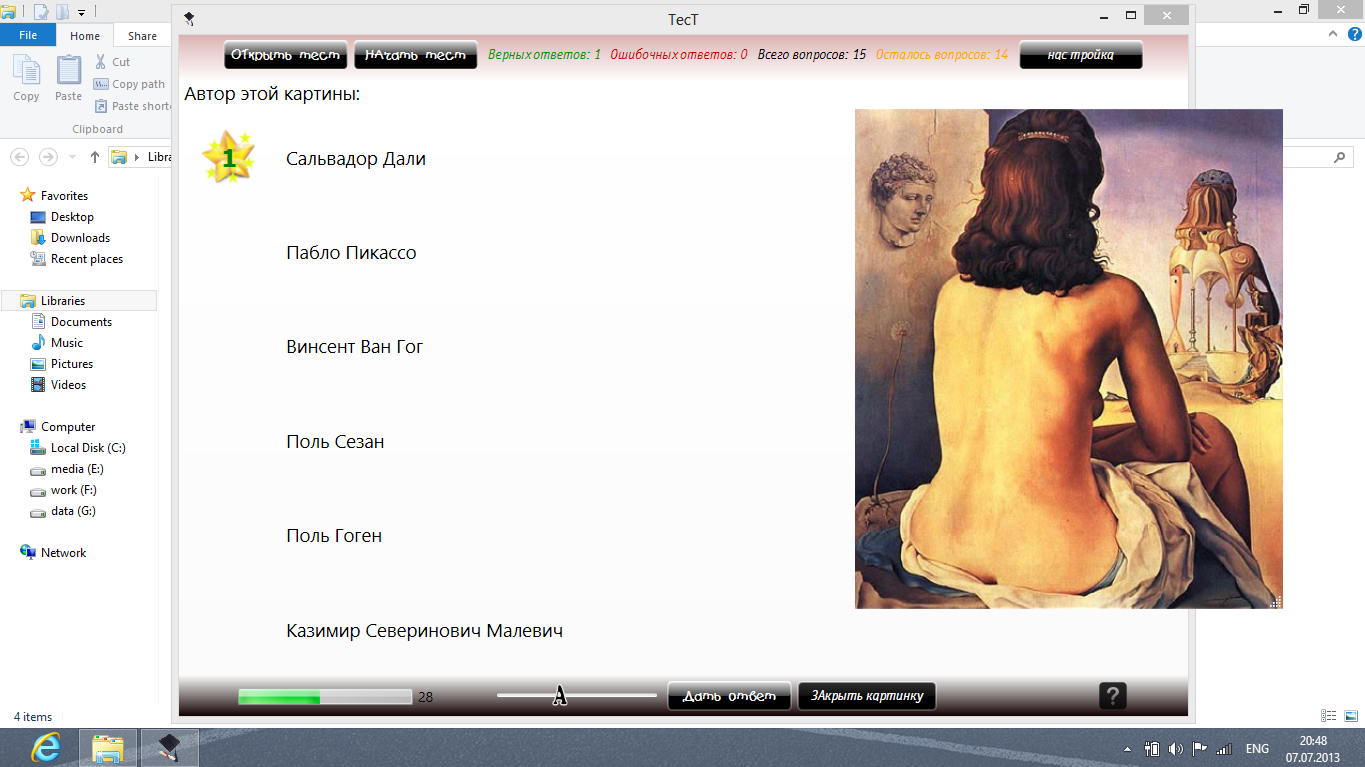Click the green time progress bar

click(325, 697)
